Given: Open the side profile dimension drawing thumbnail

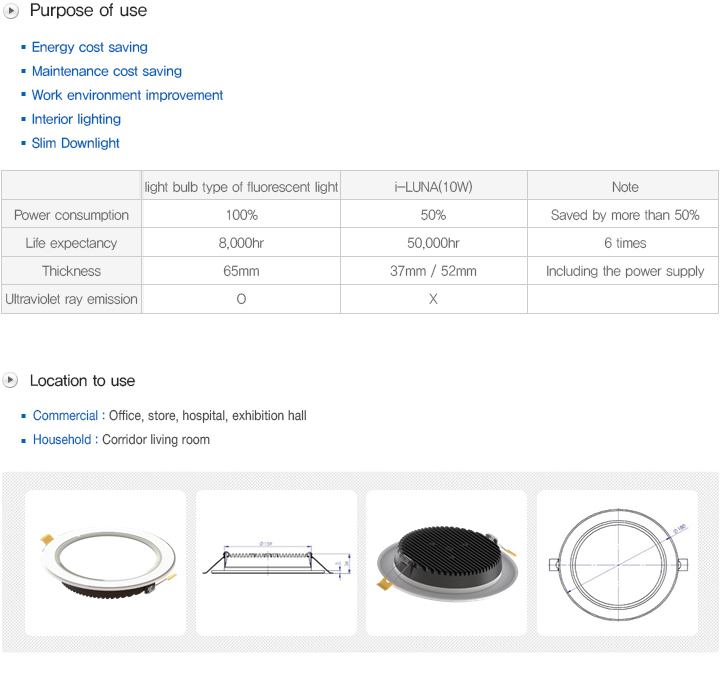Looking at the screenshot, I should [x=276, y=562].
